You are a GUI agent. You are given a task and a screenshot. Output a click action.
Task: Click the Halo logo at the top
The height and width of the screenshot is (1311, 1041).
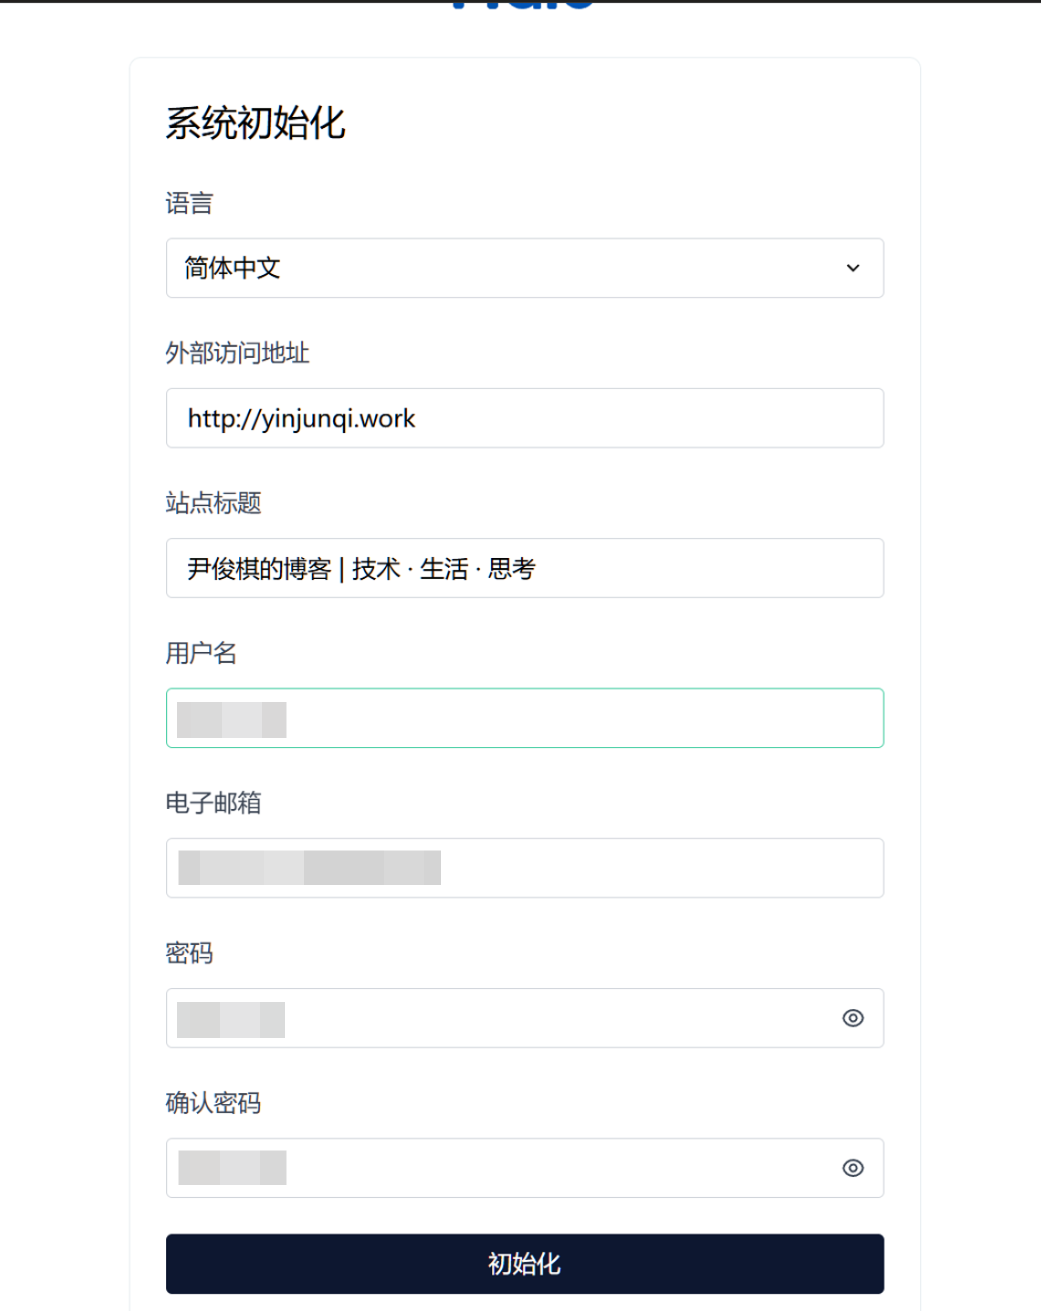(x=524, y=5)
